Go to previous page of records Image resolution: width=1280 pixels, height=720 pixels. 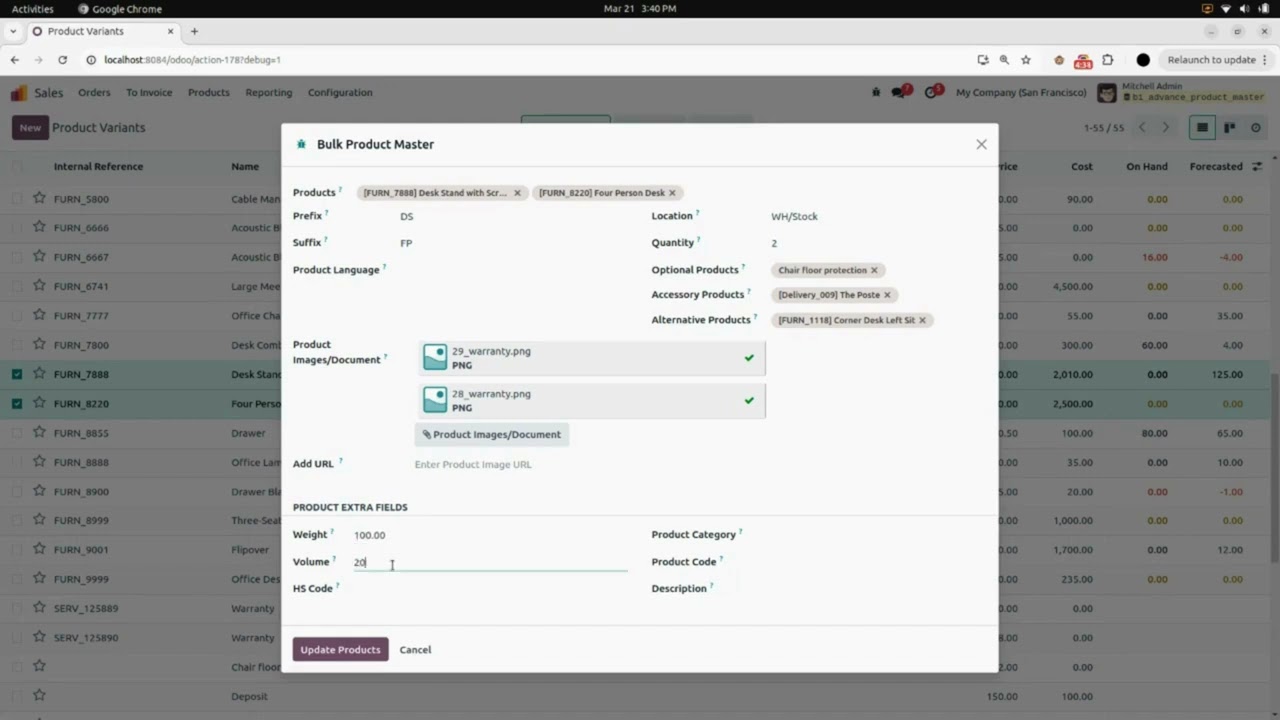1142,128
